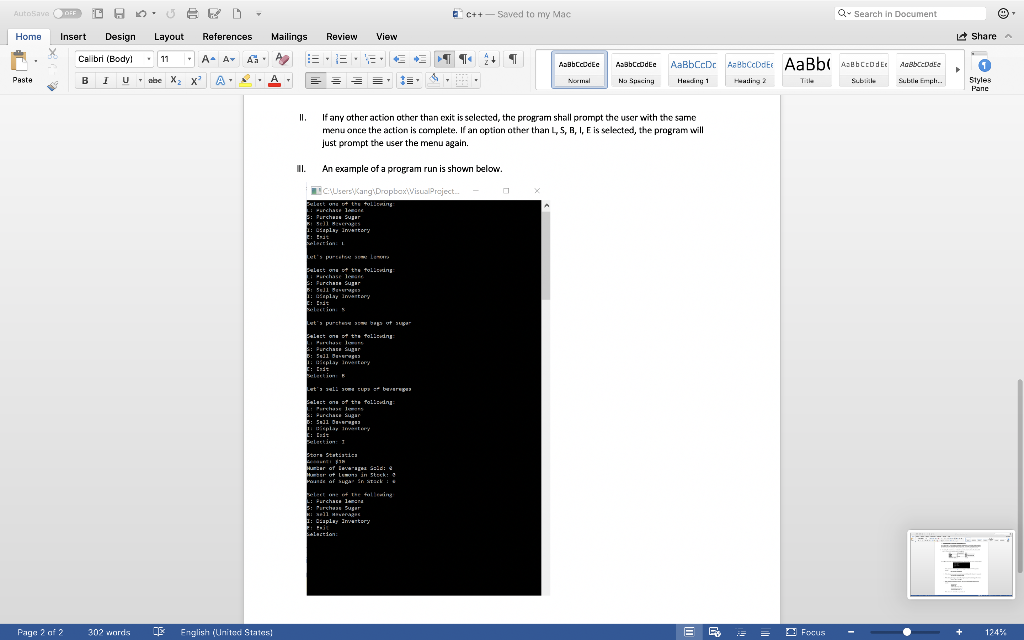Toggle Strikethrough abc formatting

tap(155, 80)
